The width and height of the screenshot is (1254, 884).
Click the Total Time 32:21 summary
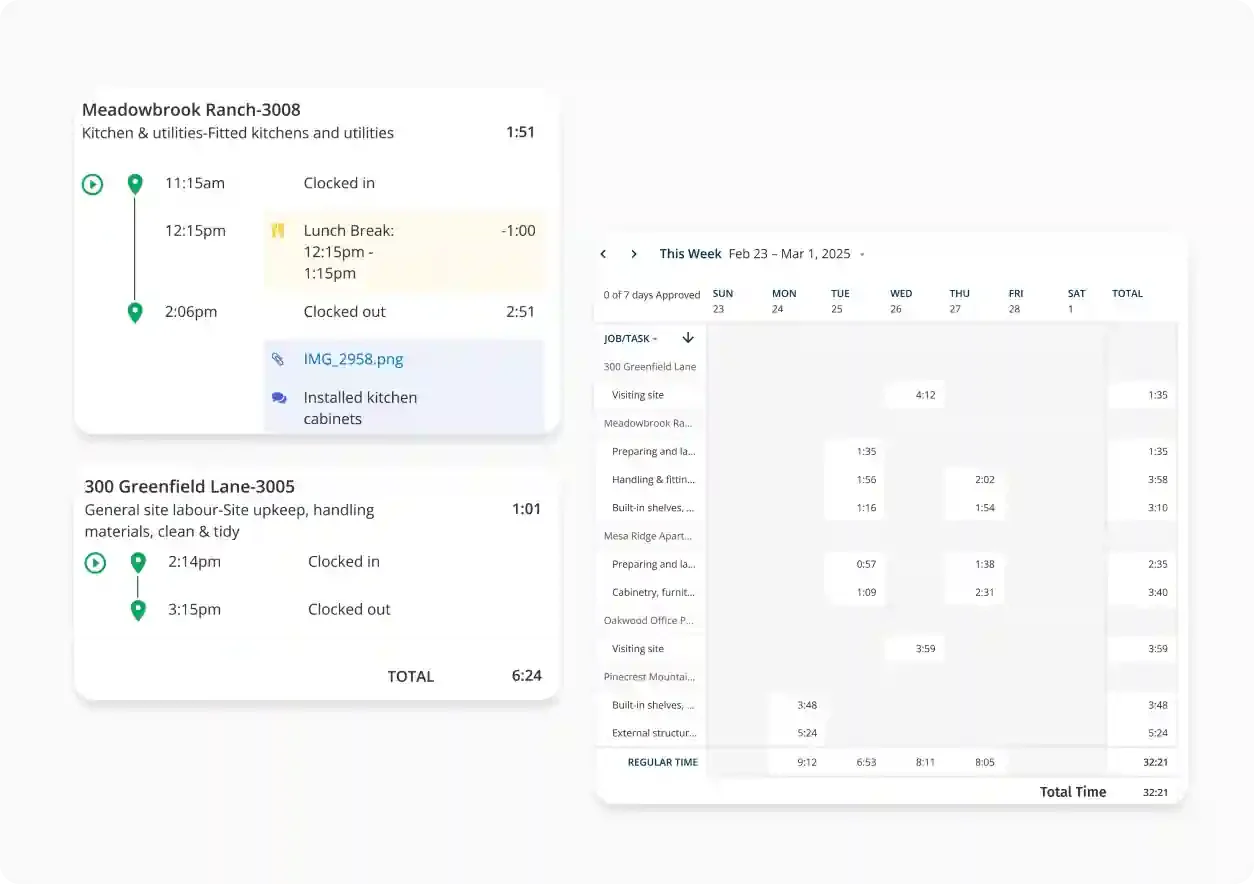[1103, 792]
